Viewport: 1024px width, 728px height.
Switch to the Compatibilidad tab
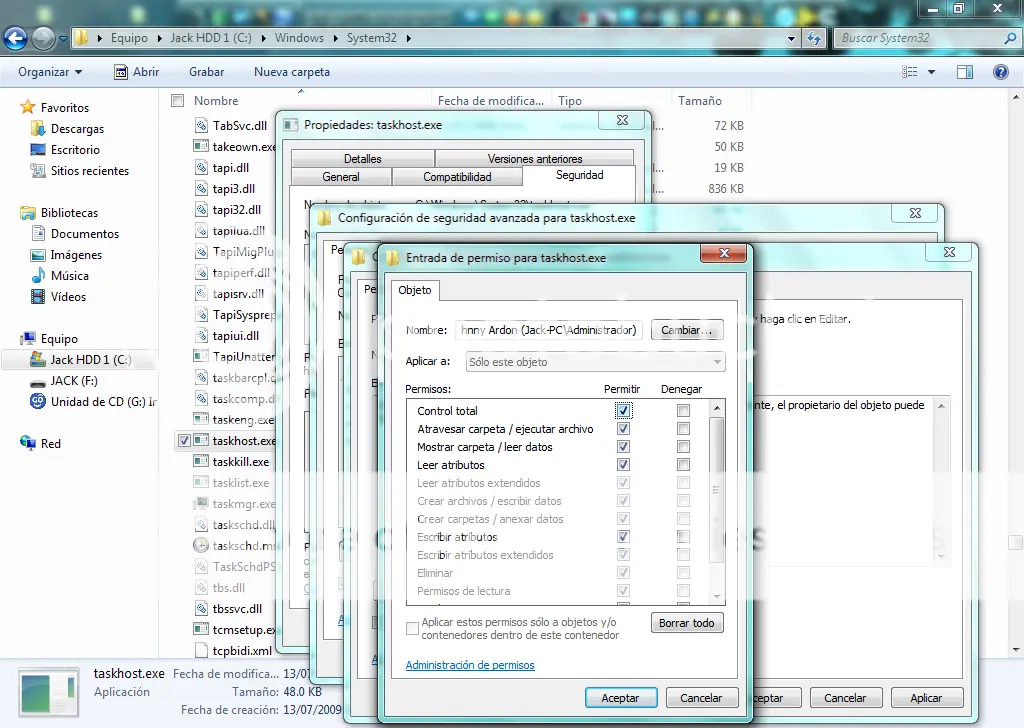[457, 177]
